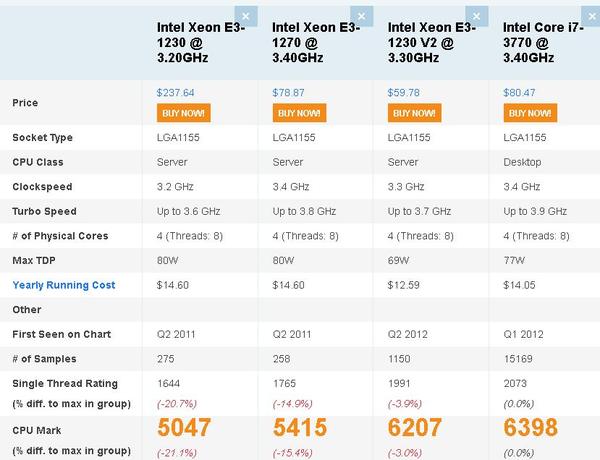Click Buy Now for Core i7-3770
The image size is (600, 460).
tap(529, 113)
